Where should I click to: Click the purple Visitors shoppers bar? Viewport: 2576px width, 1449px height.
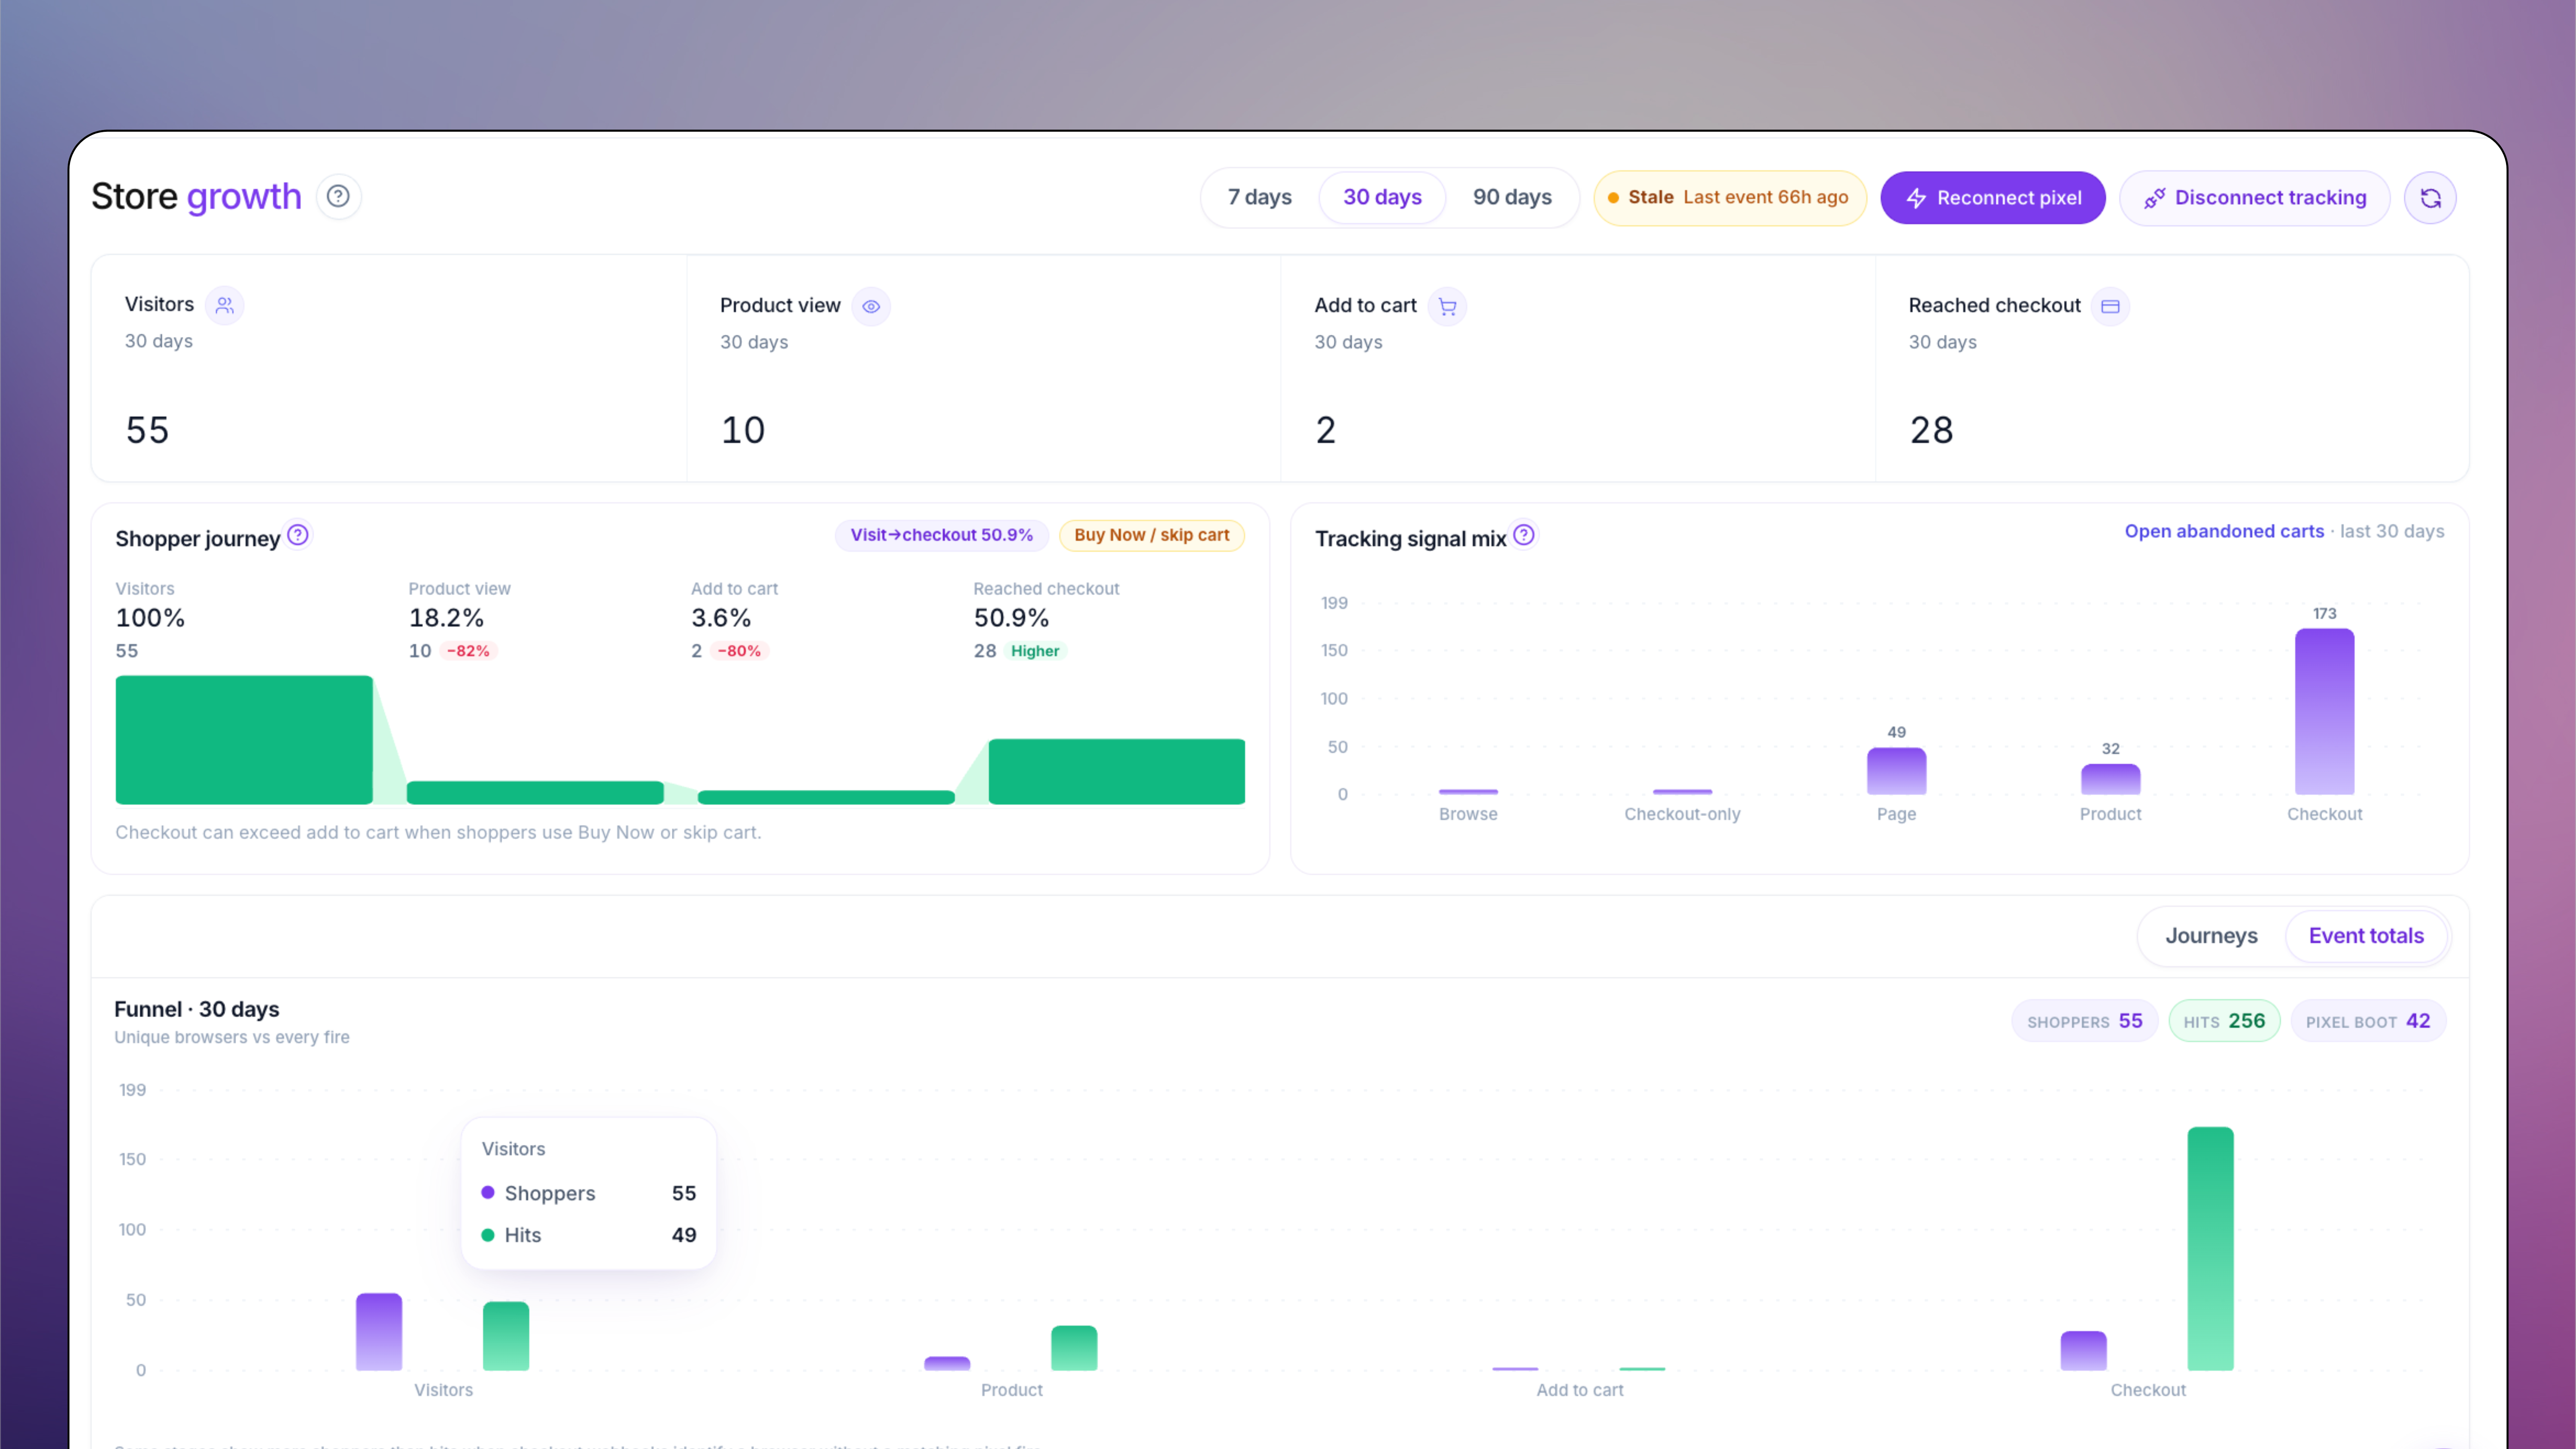click(379, 1332)
